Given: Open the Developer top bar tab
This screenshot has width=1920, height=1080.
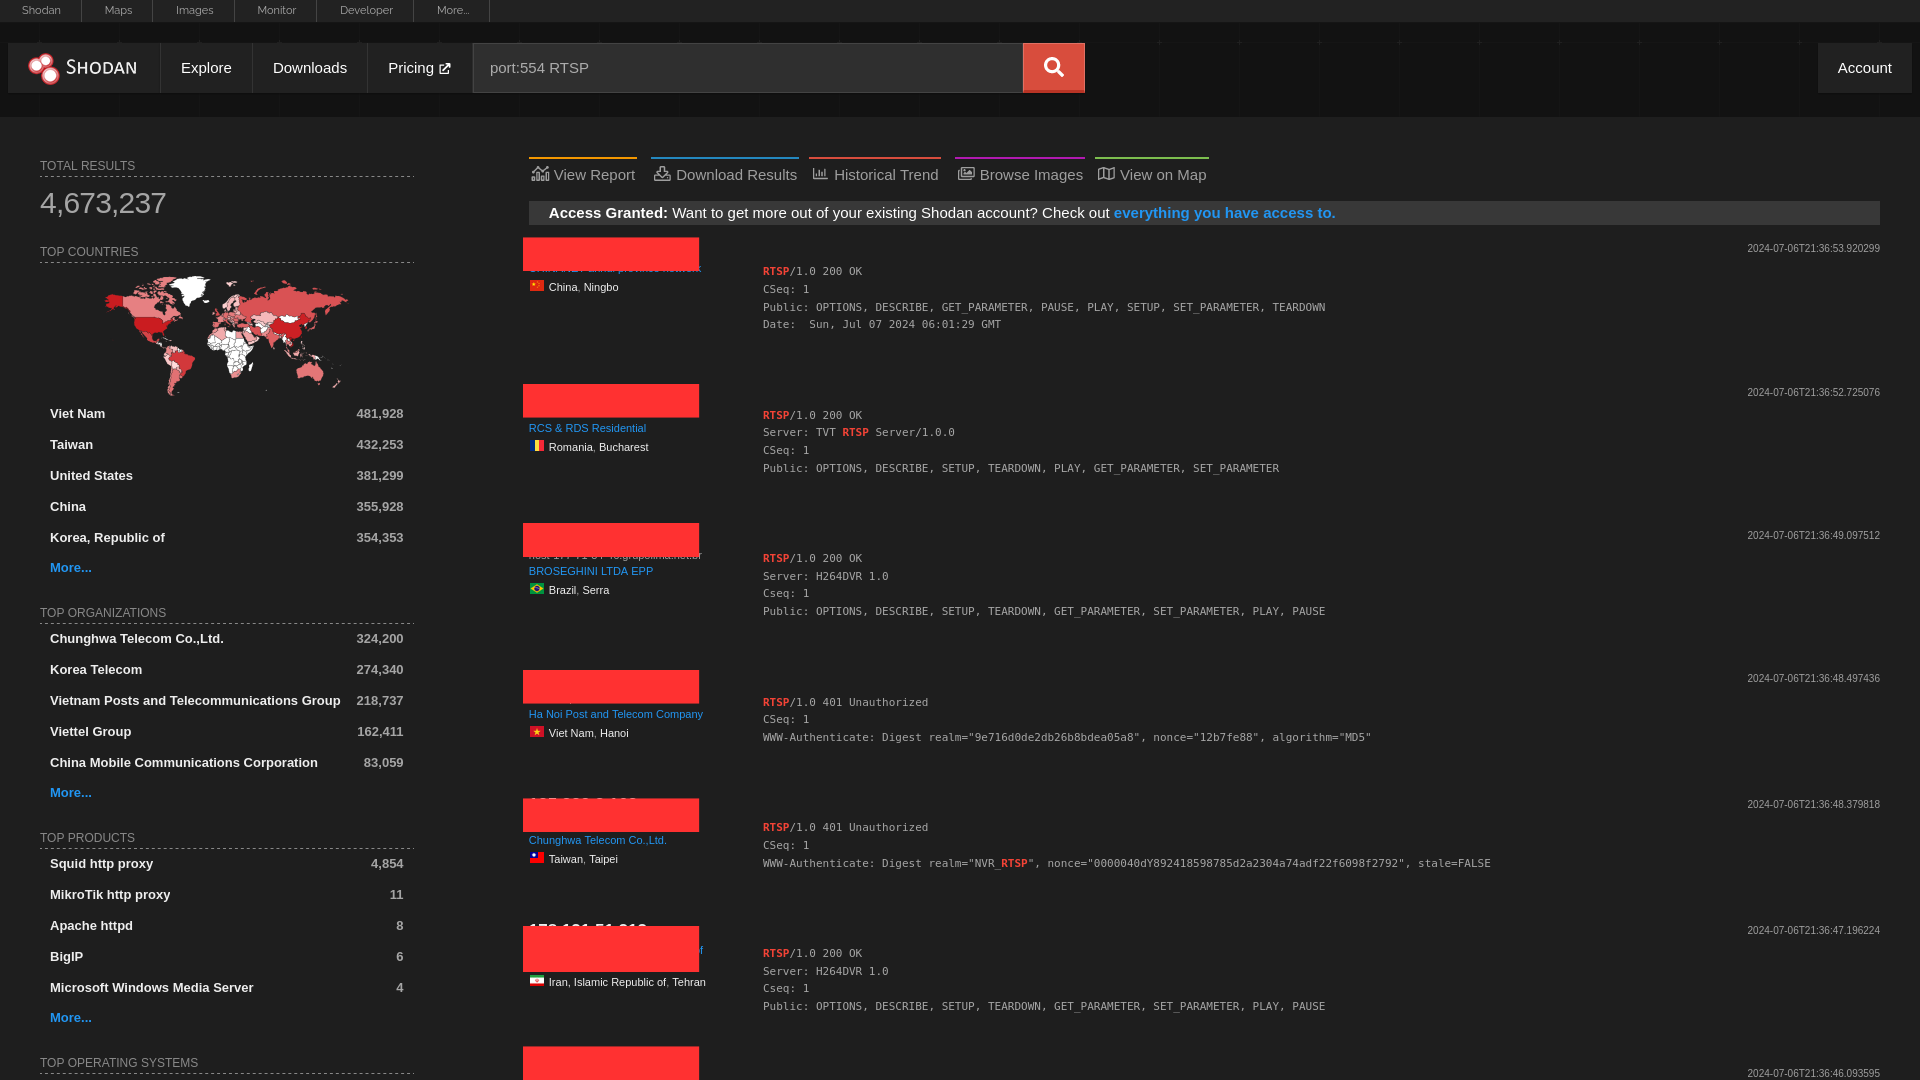Looking at the screenshot, I should click(366, 10).
